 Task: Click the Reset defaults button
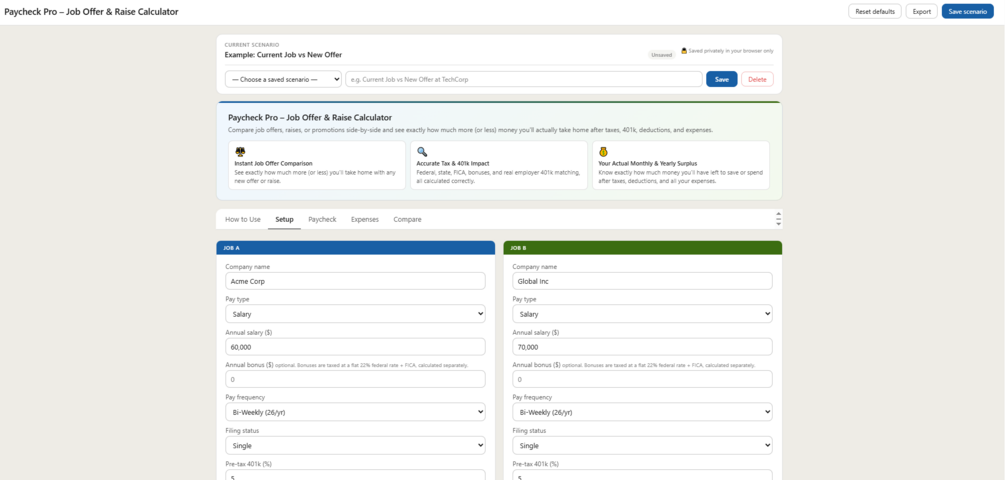[x=875, y=12]
